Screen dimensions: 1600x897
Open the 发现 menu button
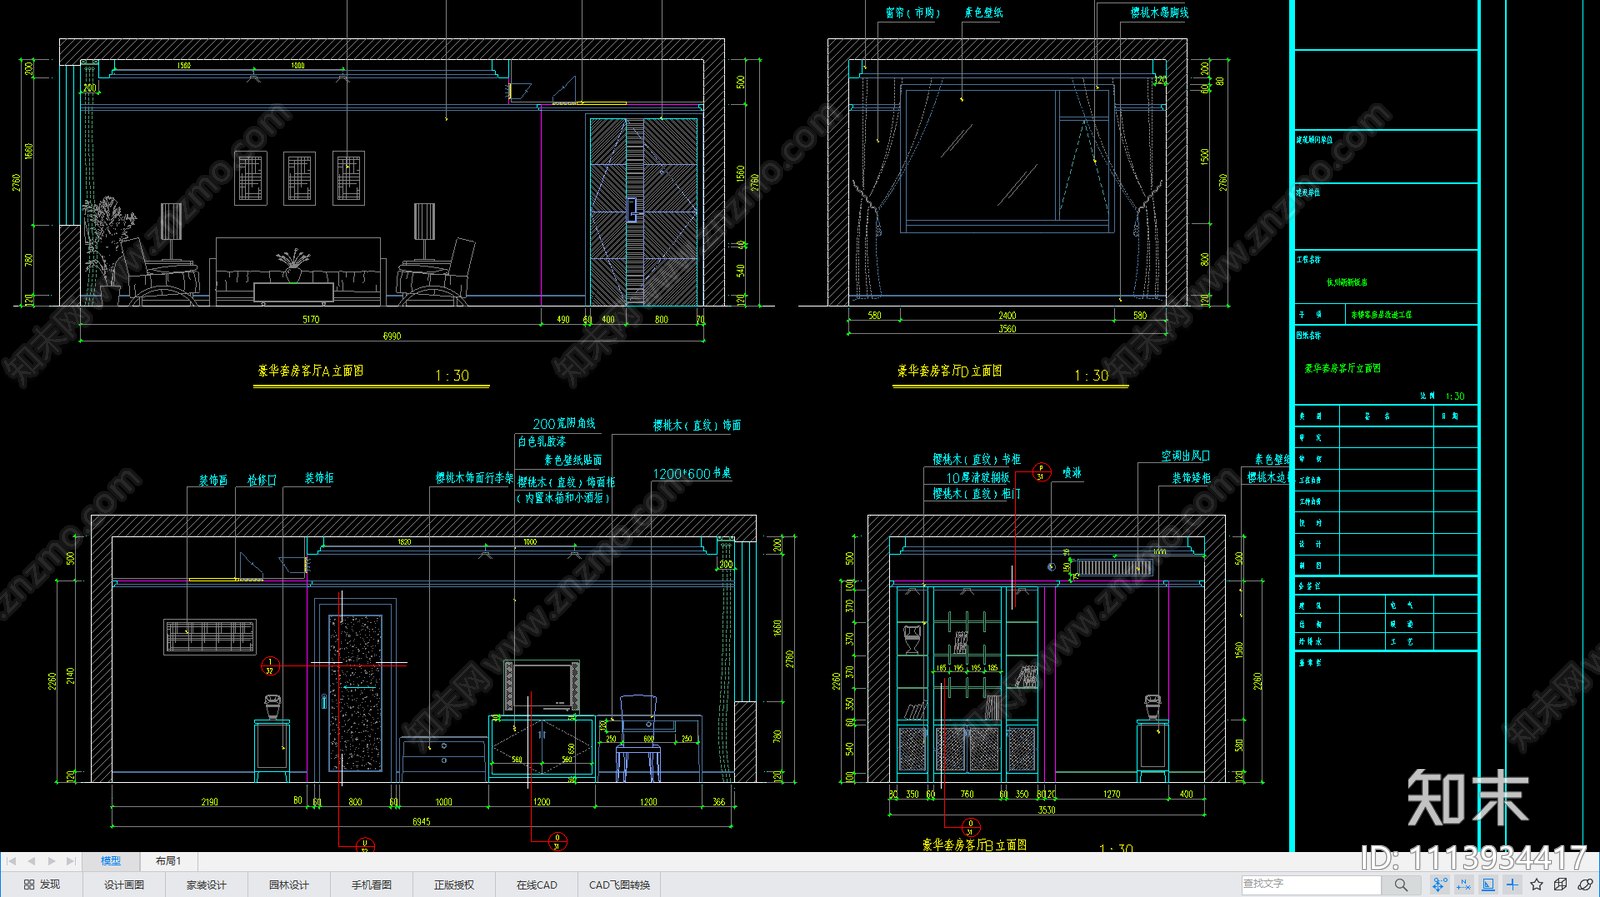coord(42,885)
